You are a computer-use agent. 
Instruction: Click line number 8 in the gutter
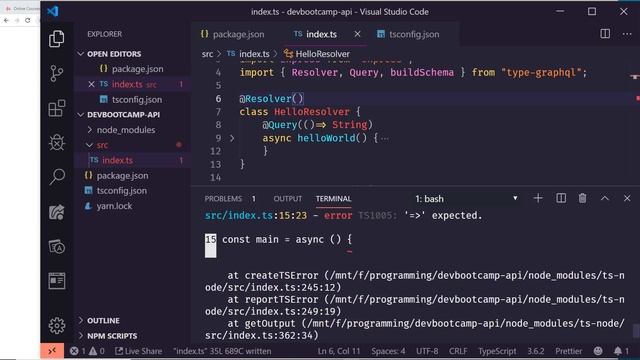click(218, 125)
